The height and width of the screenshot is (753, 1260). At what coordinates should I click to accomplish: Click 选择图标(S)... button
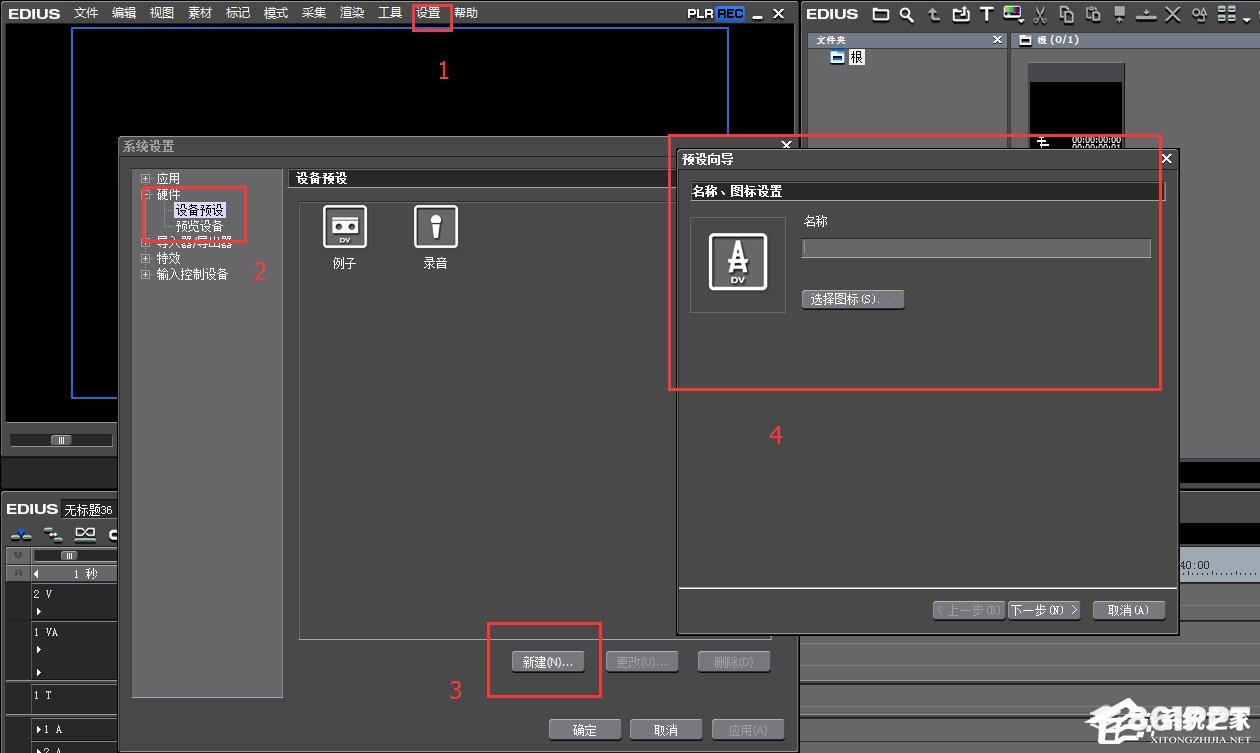[853, 299]
